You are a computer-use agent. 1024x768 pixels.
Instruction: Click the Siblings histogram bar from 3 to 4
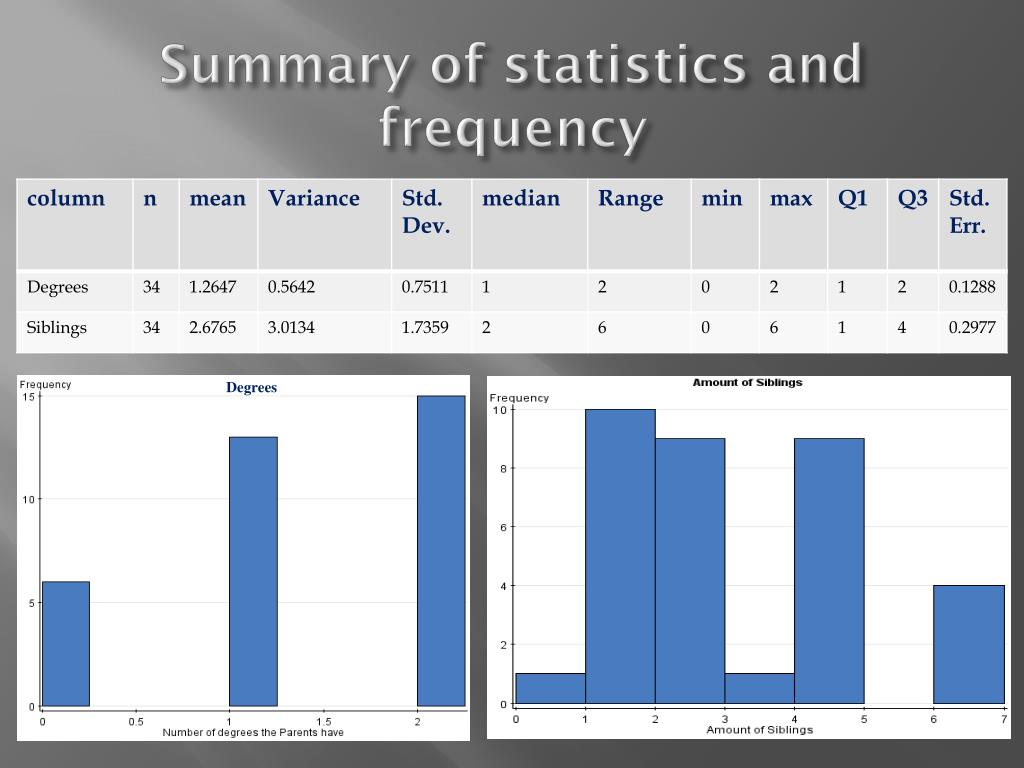click(x=760, y=688)
